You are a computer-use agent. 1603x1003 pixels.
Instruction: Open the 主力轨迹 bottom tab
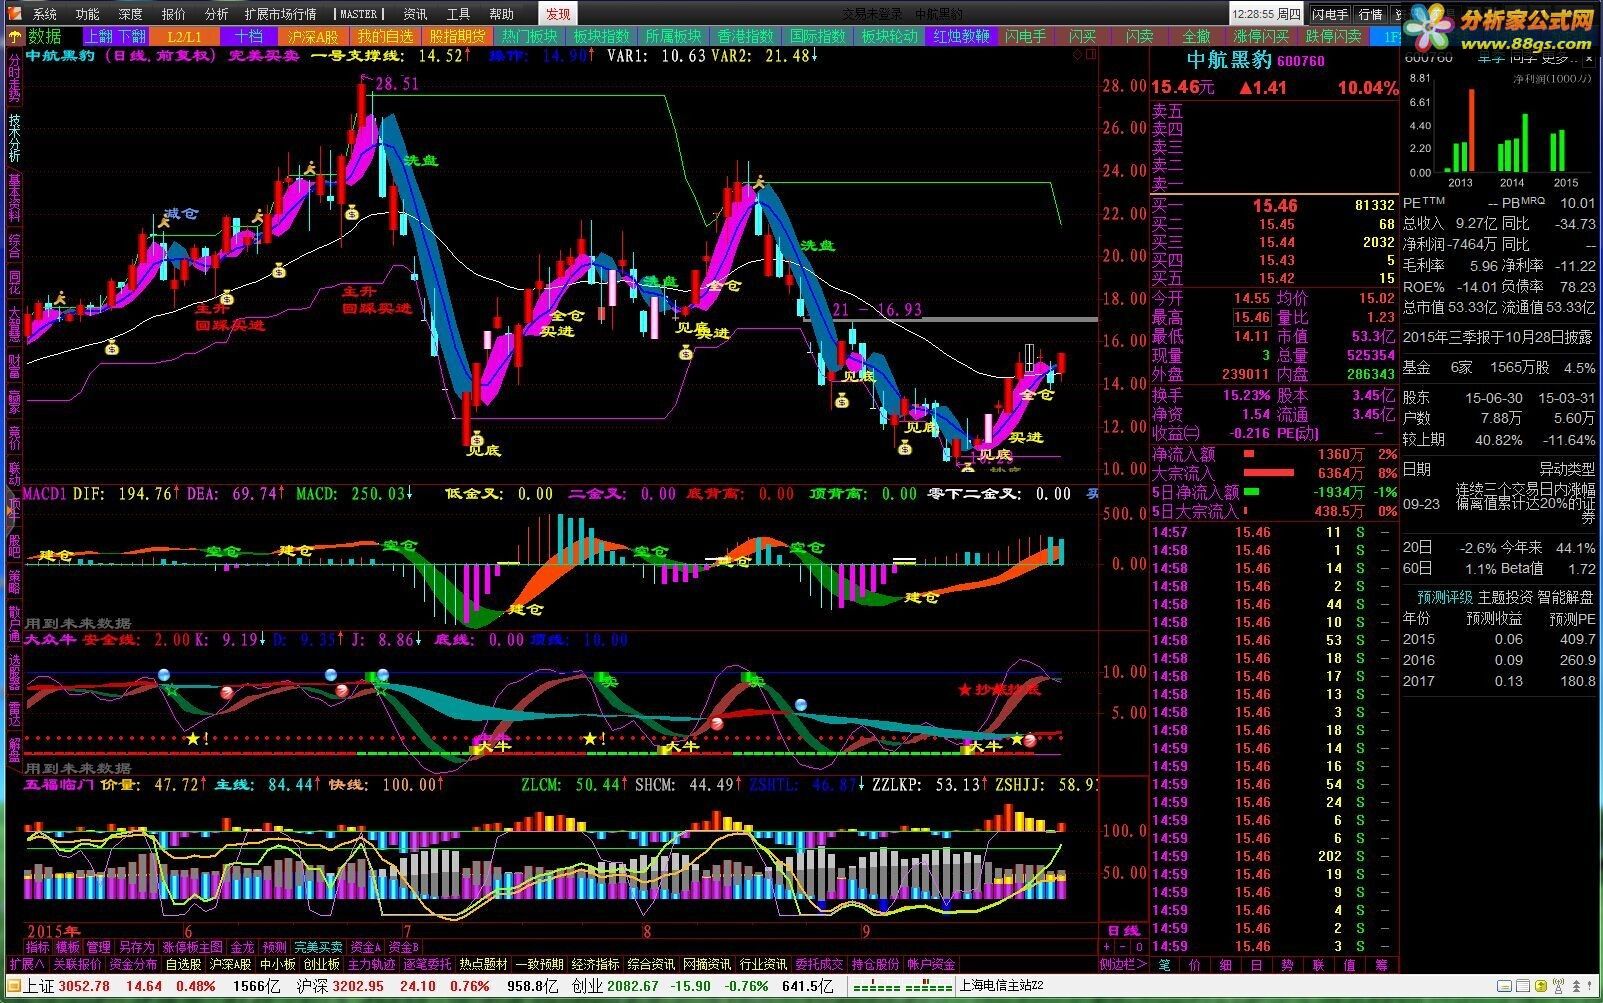[371, 965]
